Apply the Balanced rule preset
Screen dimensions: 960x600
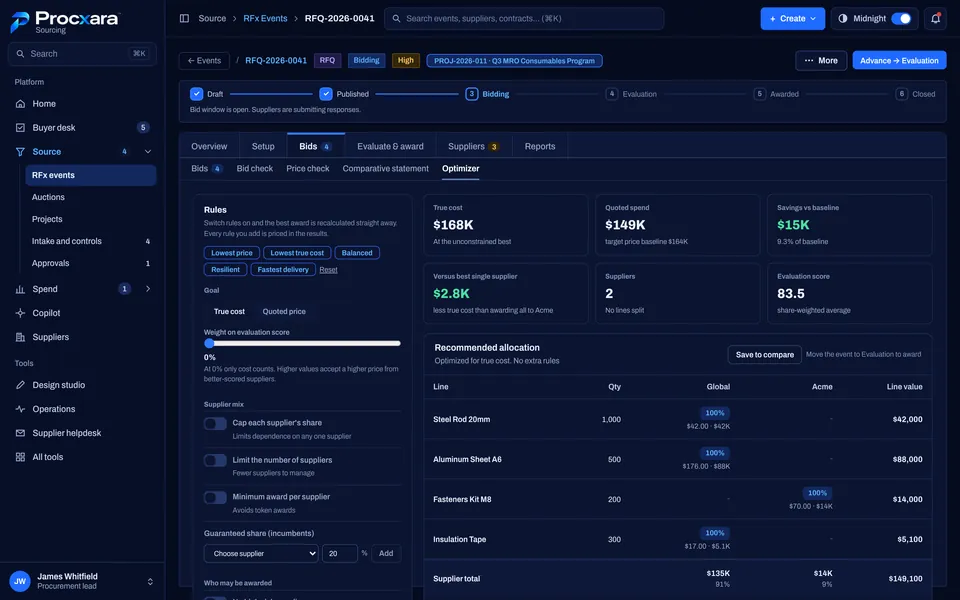[x=357, y=253]
